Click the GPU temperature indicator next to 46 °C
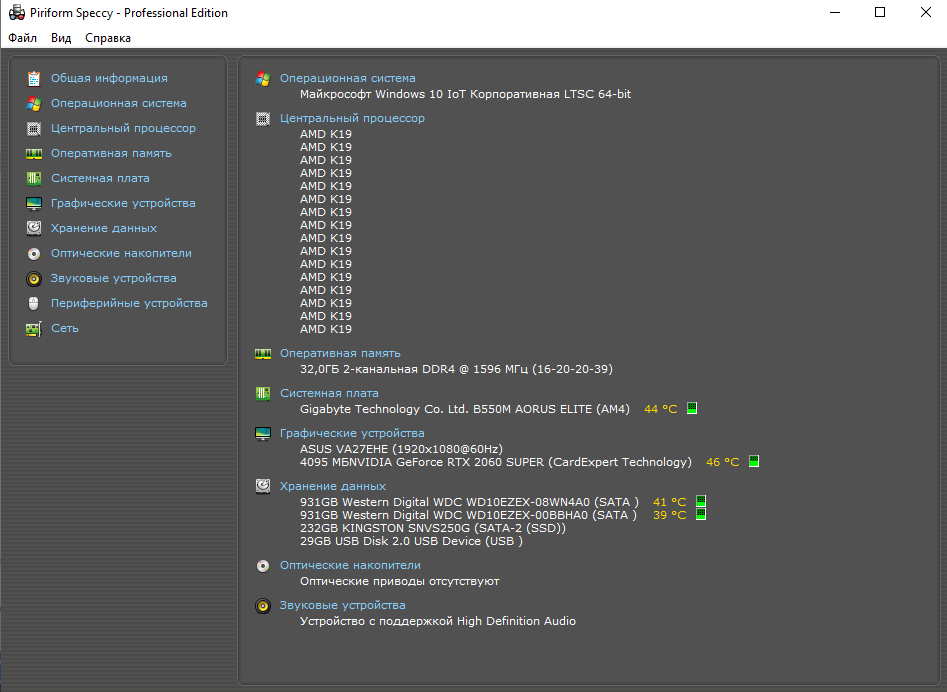Viewport: 947px width, 692px height. 754,461
